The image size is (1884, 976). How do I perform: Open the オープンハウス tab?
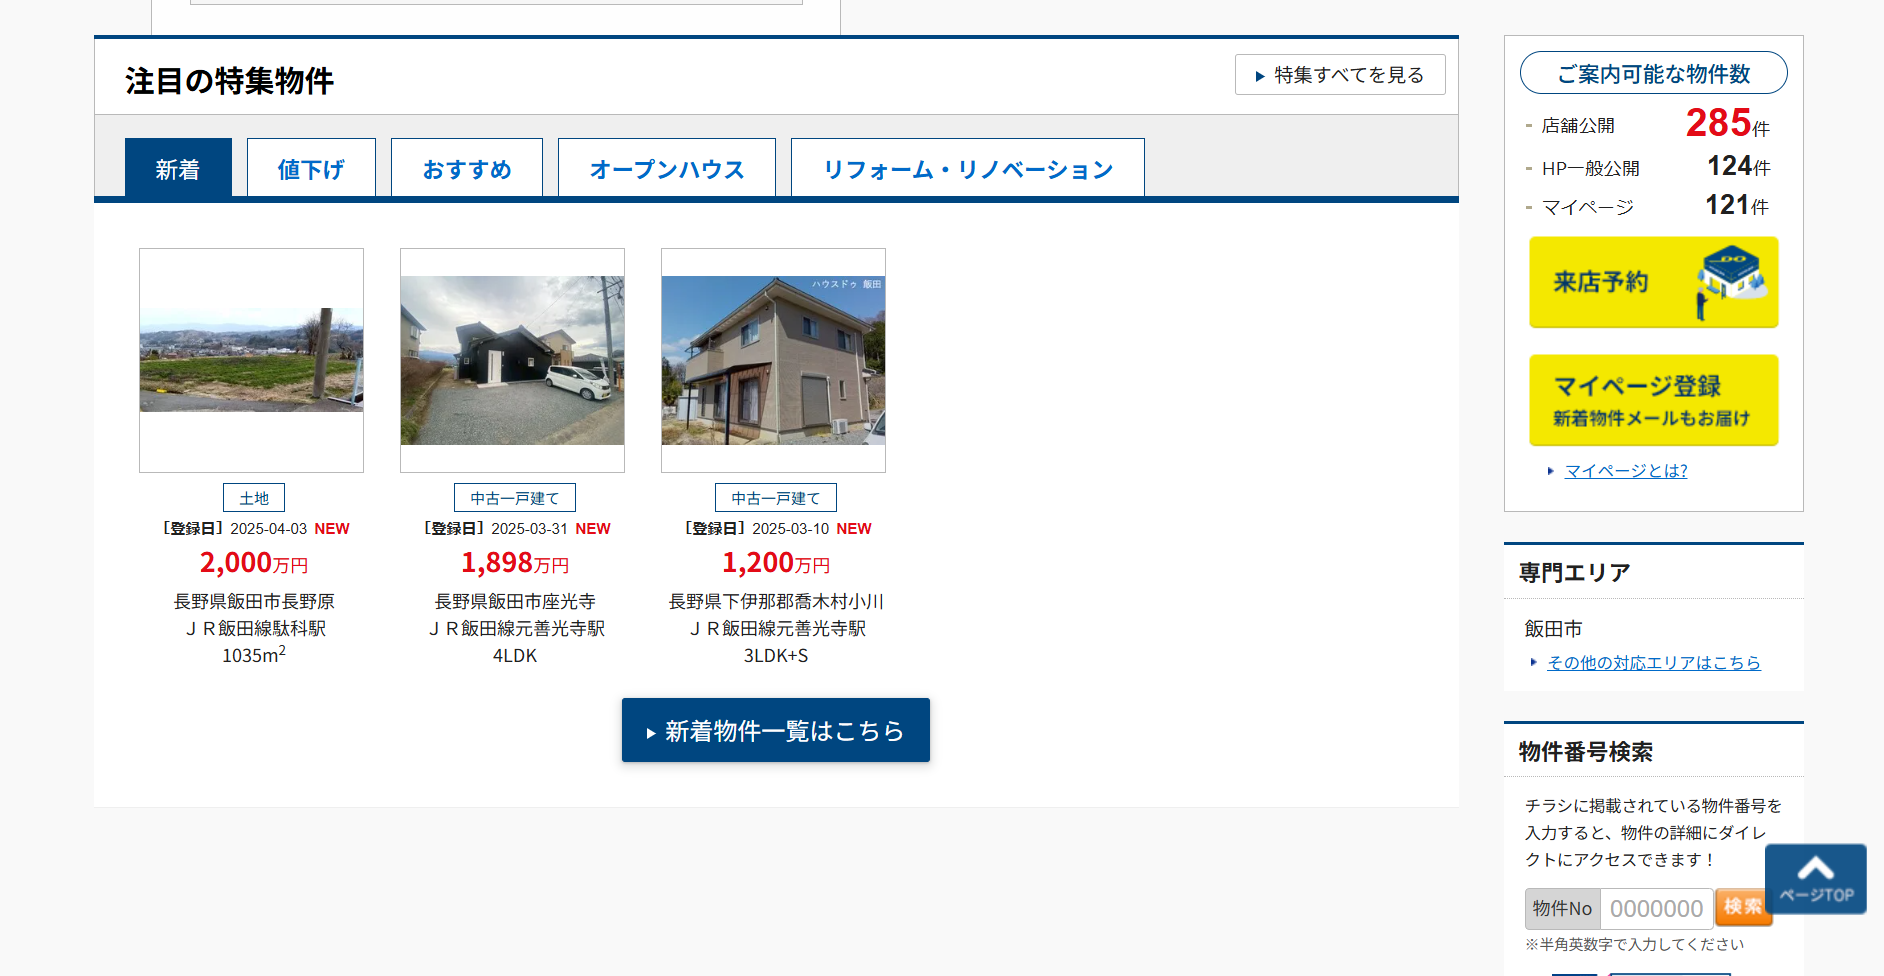coord(667,168)
